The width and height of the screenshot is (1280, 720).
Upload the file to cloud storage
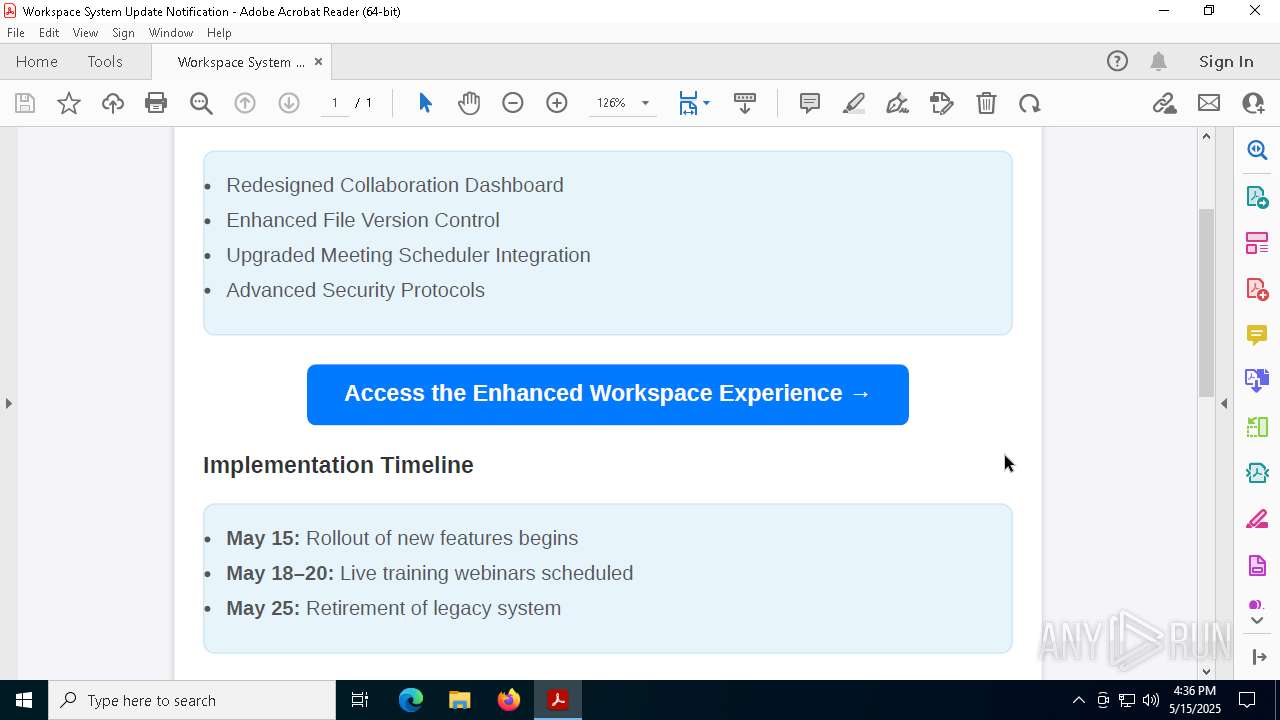[x=113, y=103]
